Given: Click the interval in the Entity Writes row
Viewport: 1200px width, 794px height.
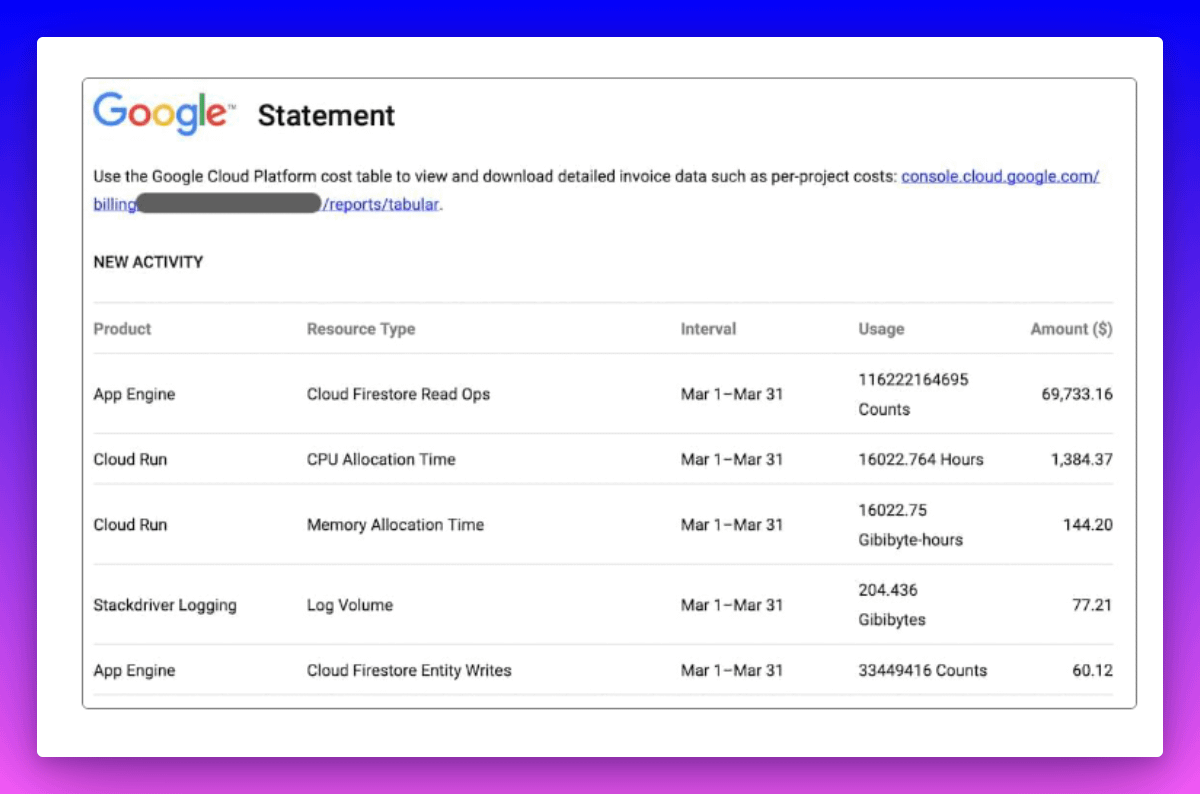Looking at the screenshot, I should pyautogui.click(x=732, y=671).
